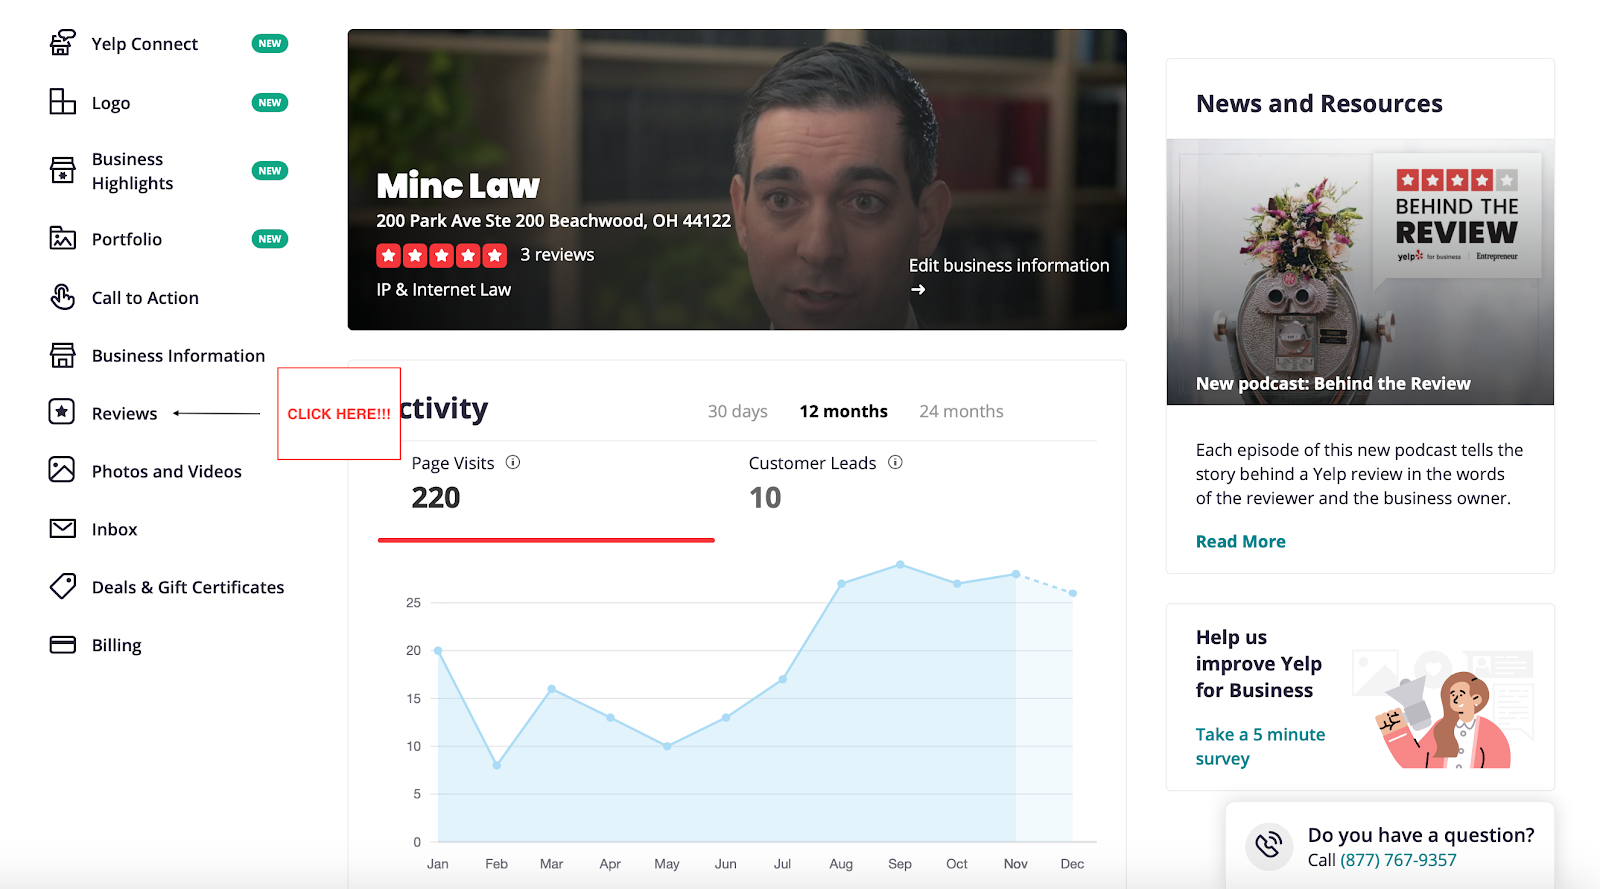The height and width of the screenshot is (889, 1600).
Task: Click the (877) 767-9357 phone number
Action: pyautogui.click(x=1398, y=860)
